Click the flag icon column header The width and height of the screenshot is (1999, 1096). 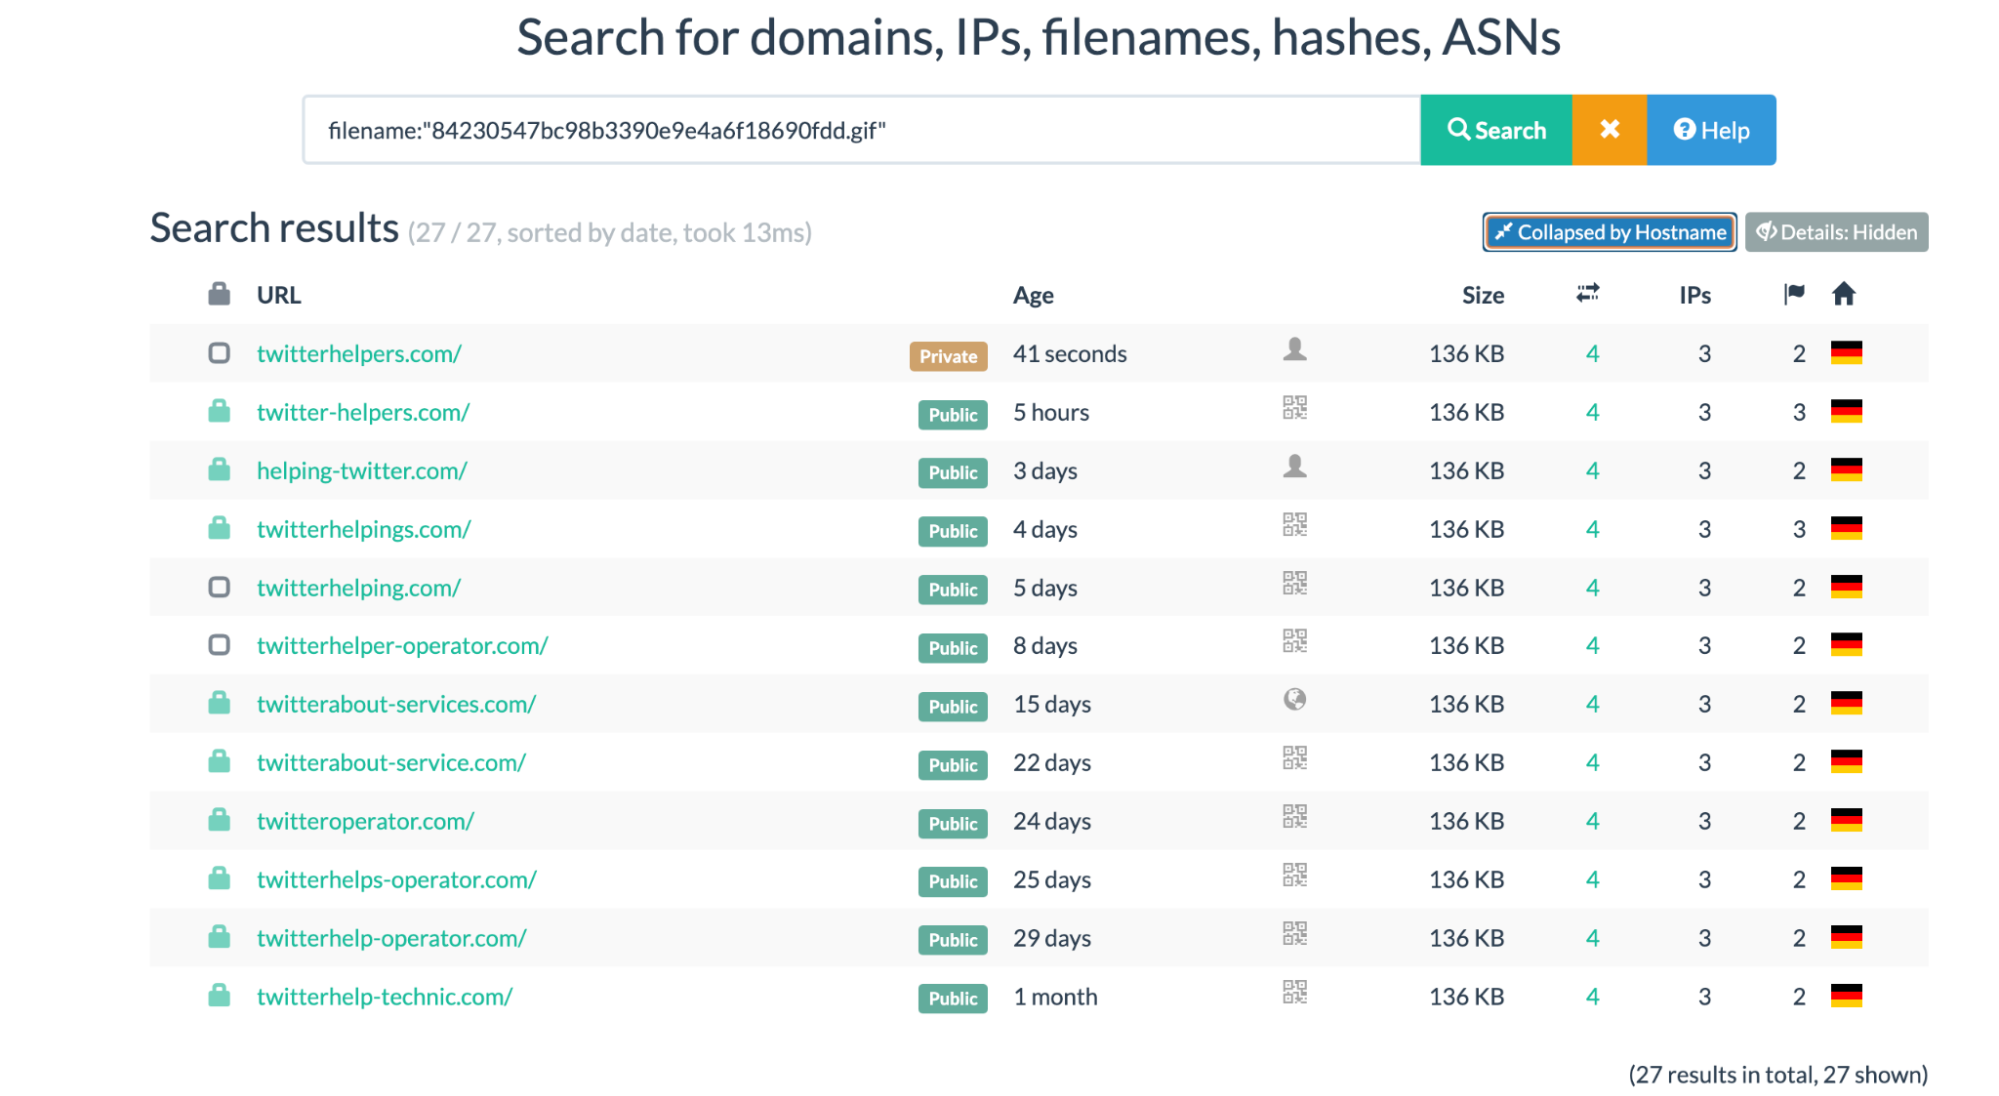tap(1793, 293)
